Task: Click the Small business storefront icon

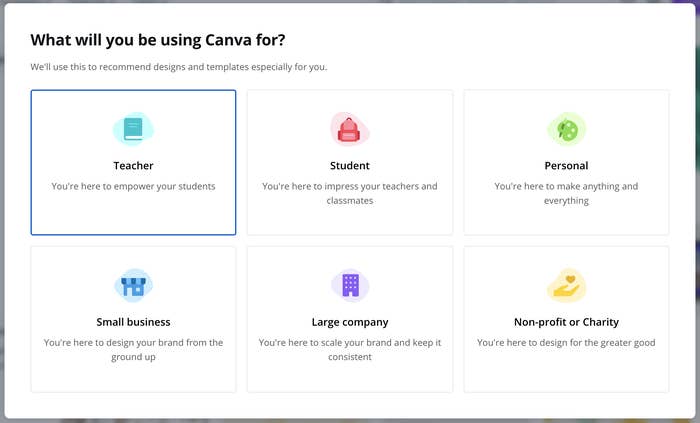Action: point(133,286)
